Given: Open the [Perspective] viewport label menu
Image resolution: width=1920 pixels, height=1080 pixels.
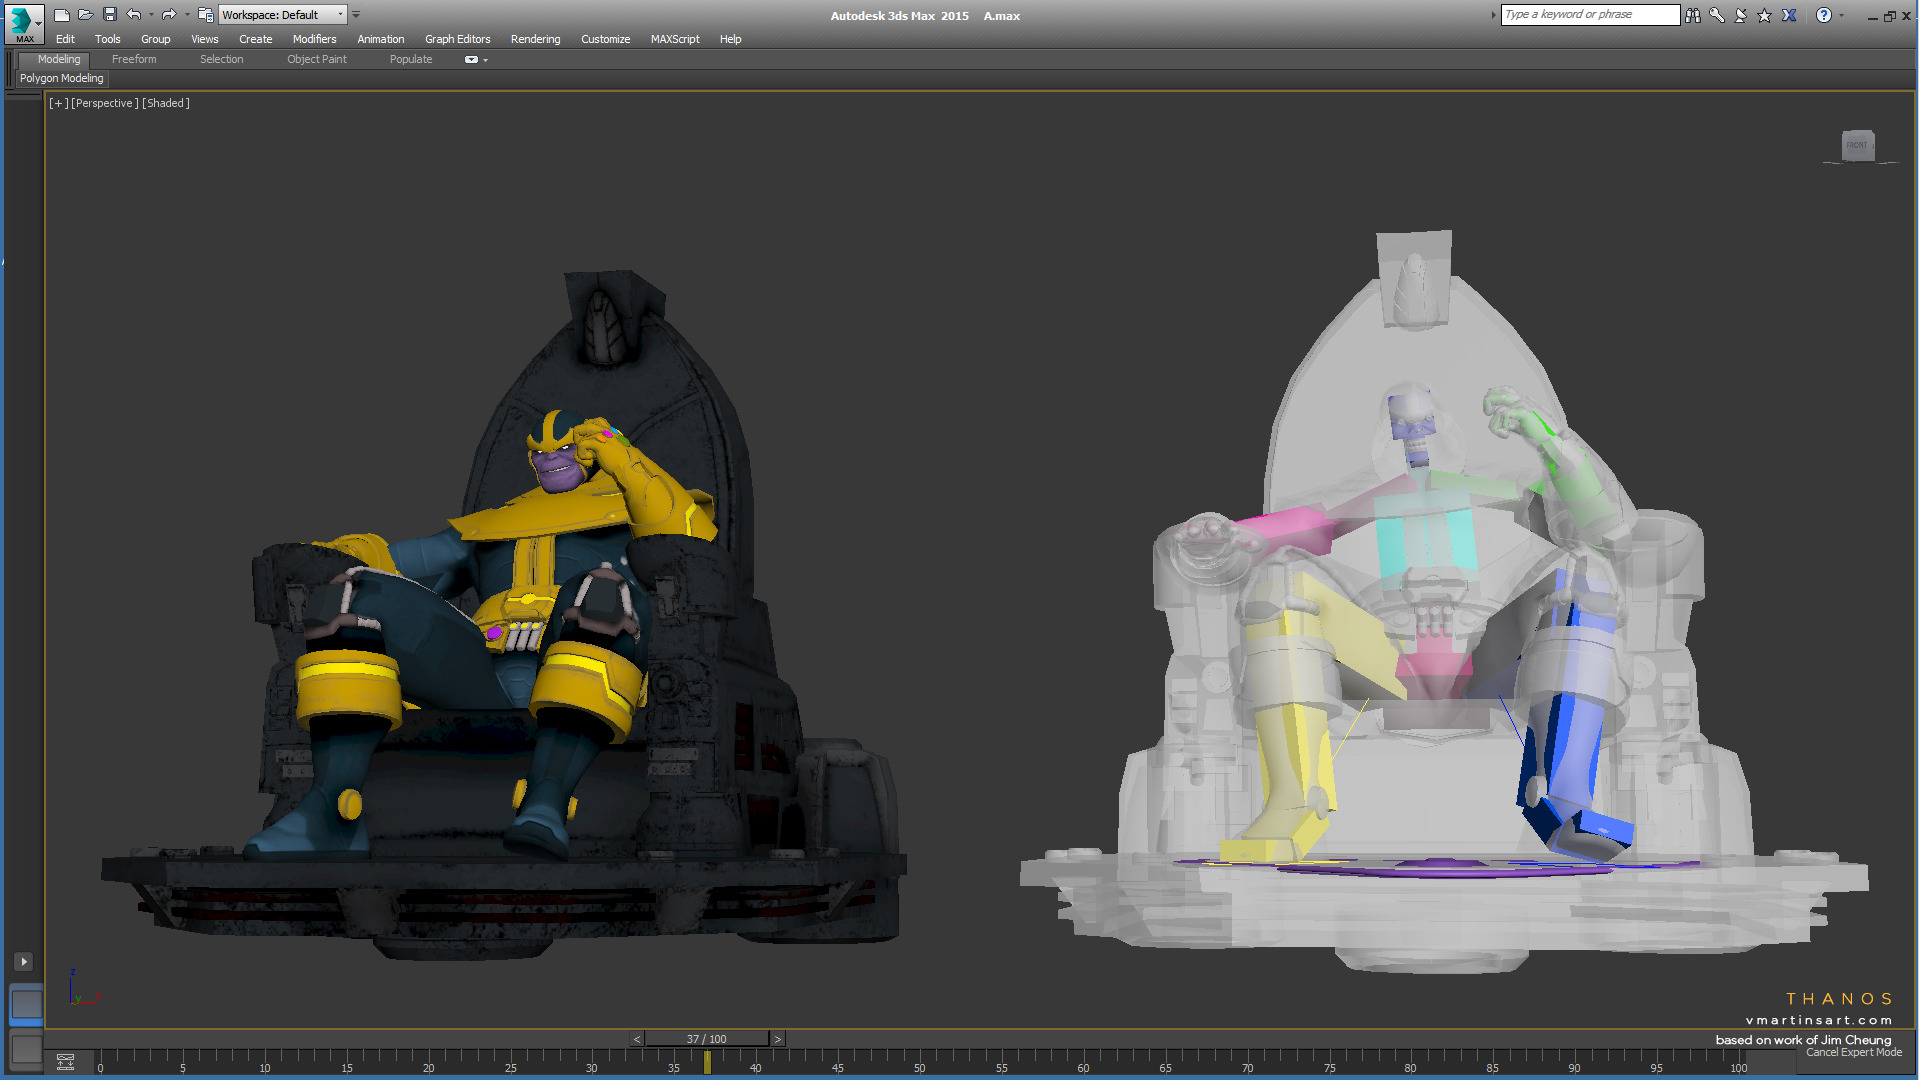Looking at the screenshot, I should (x=105, y=103).
